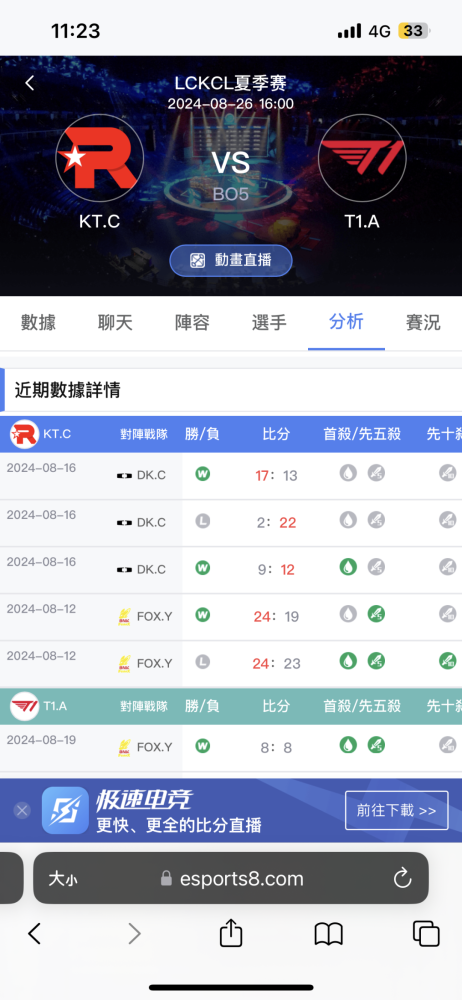Click FOX.Y team logo in 24:19 row
The width and height of the screenshot is (462, 1000).
pos(125,617)
